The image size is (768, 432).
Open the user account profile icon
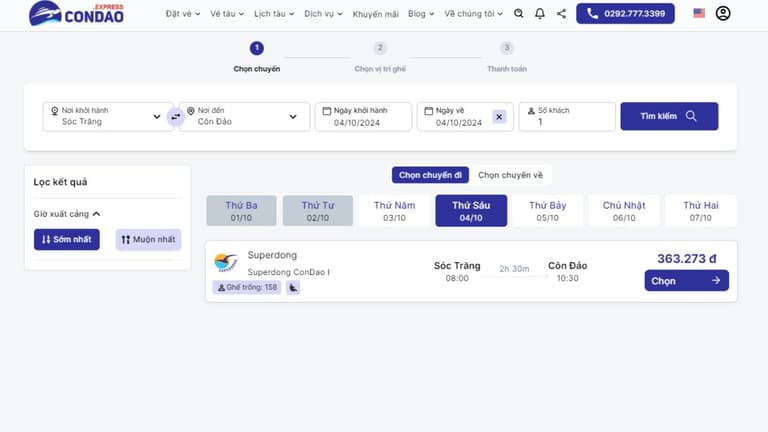tap(723, 13)
